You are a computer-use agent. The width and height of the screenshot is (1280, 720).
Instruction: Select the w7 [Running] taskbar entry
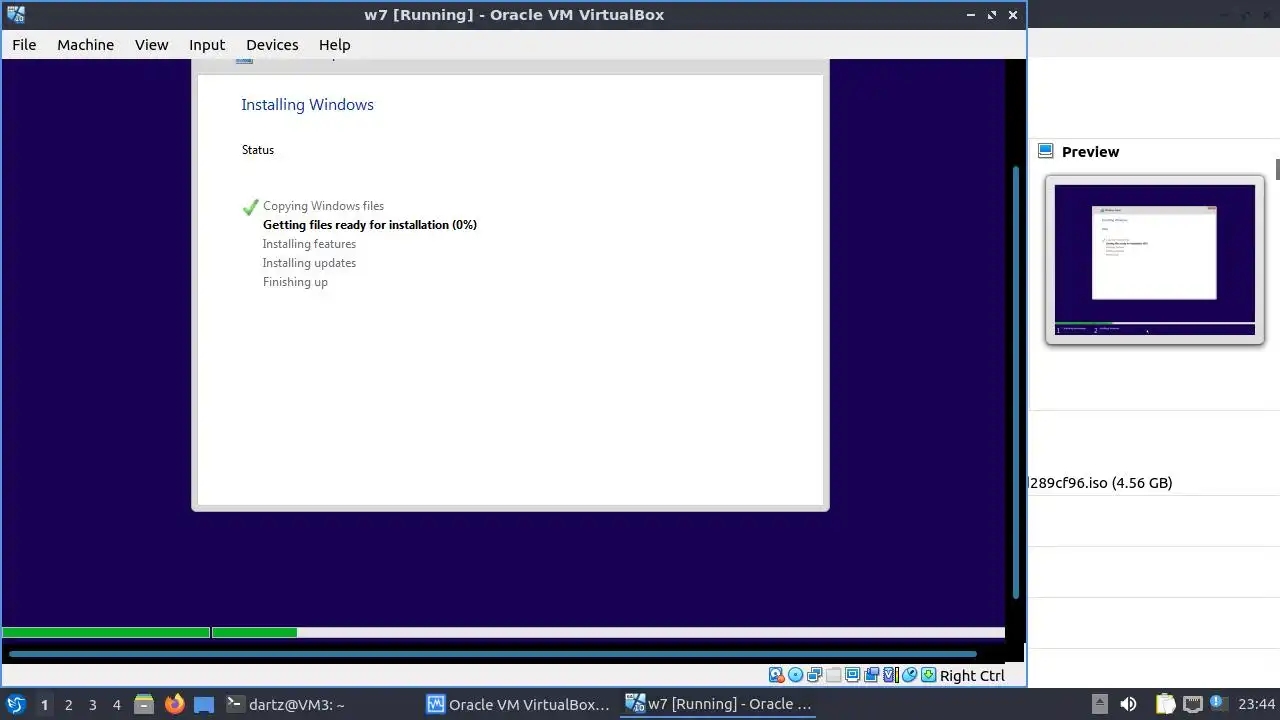tap(719, 704)
